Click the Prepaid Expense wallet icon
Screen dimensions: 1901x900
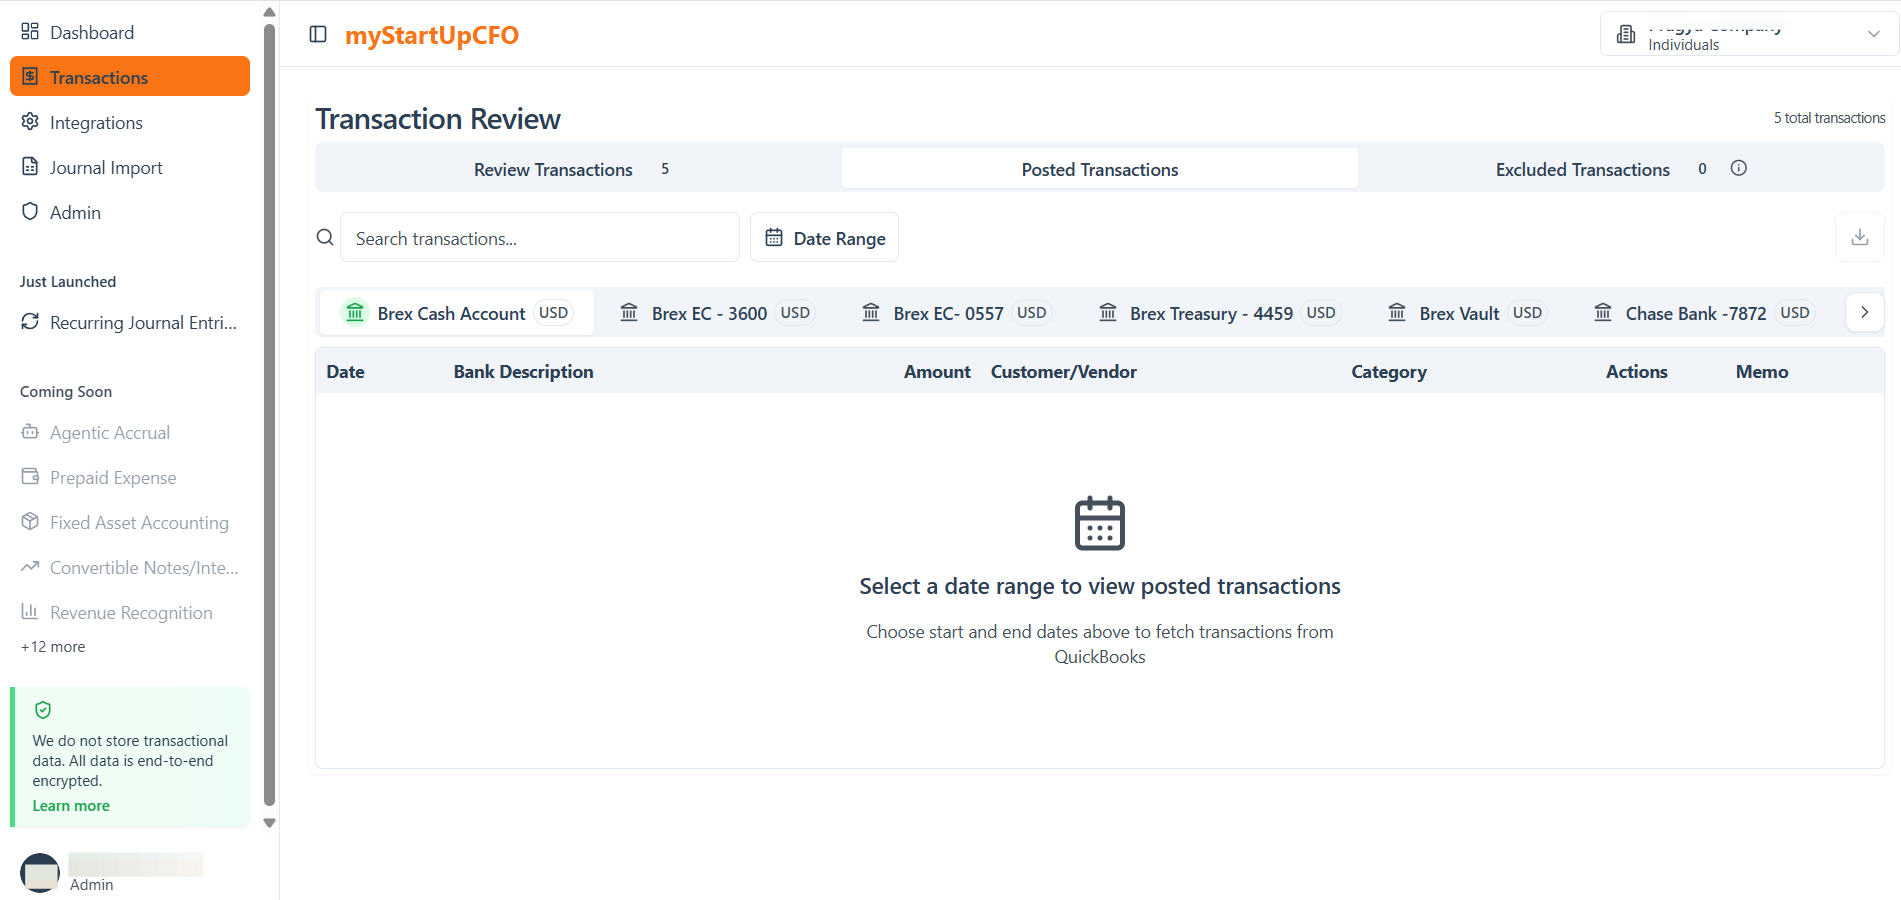pyautogui.click(x=30, y=476)
